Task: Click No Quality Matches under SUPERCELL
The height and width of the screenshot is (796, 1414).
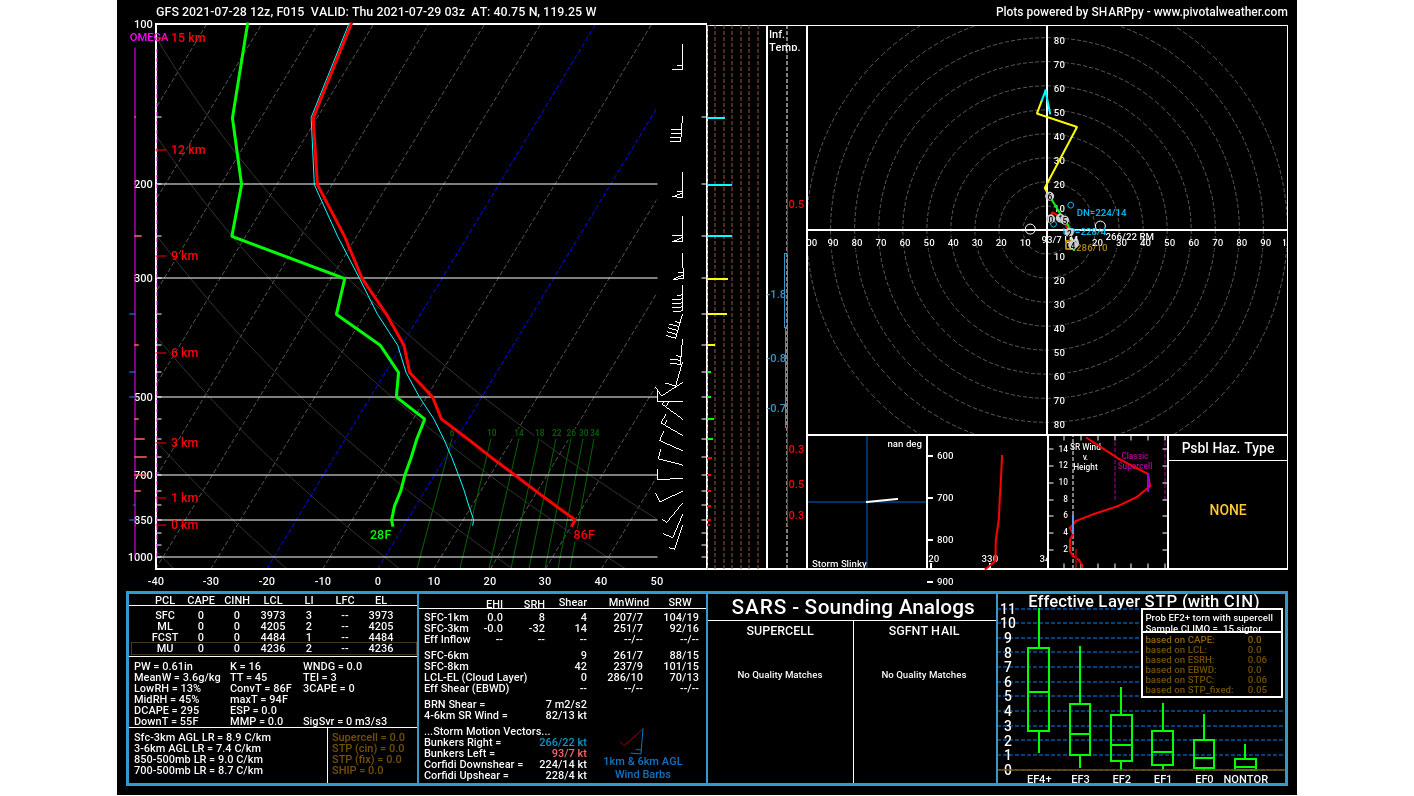Action: pos(780,675)
